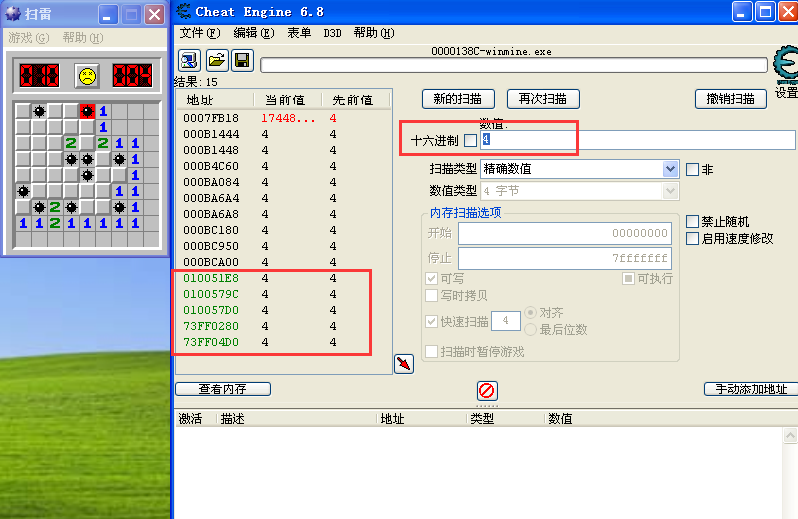The width and height of the screenshot is (798, 519).
Task: Add selected address with red arrow icon
Action: coord(404,364)
